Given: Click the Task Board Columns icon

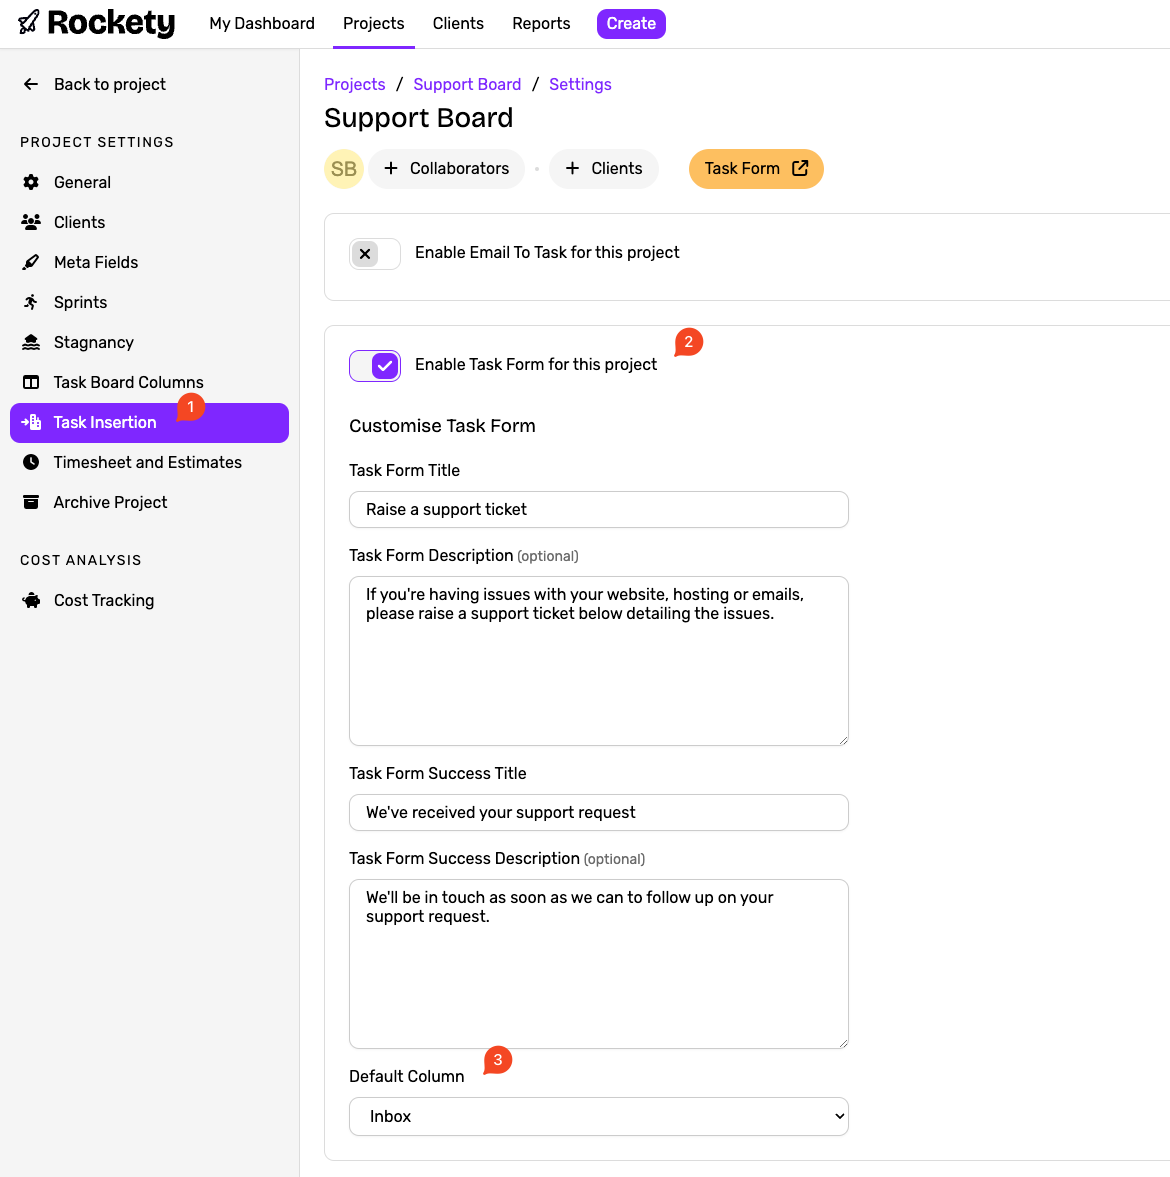Looking at the screenshot, I should [x=31, y=382].
